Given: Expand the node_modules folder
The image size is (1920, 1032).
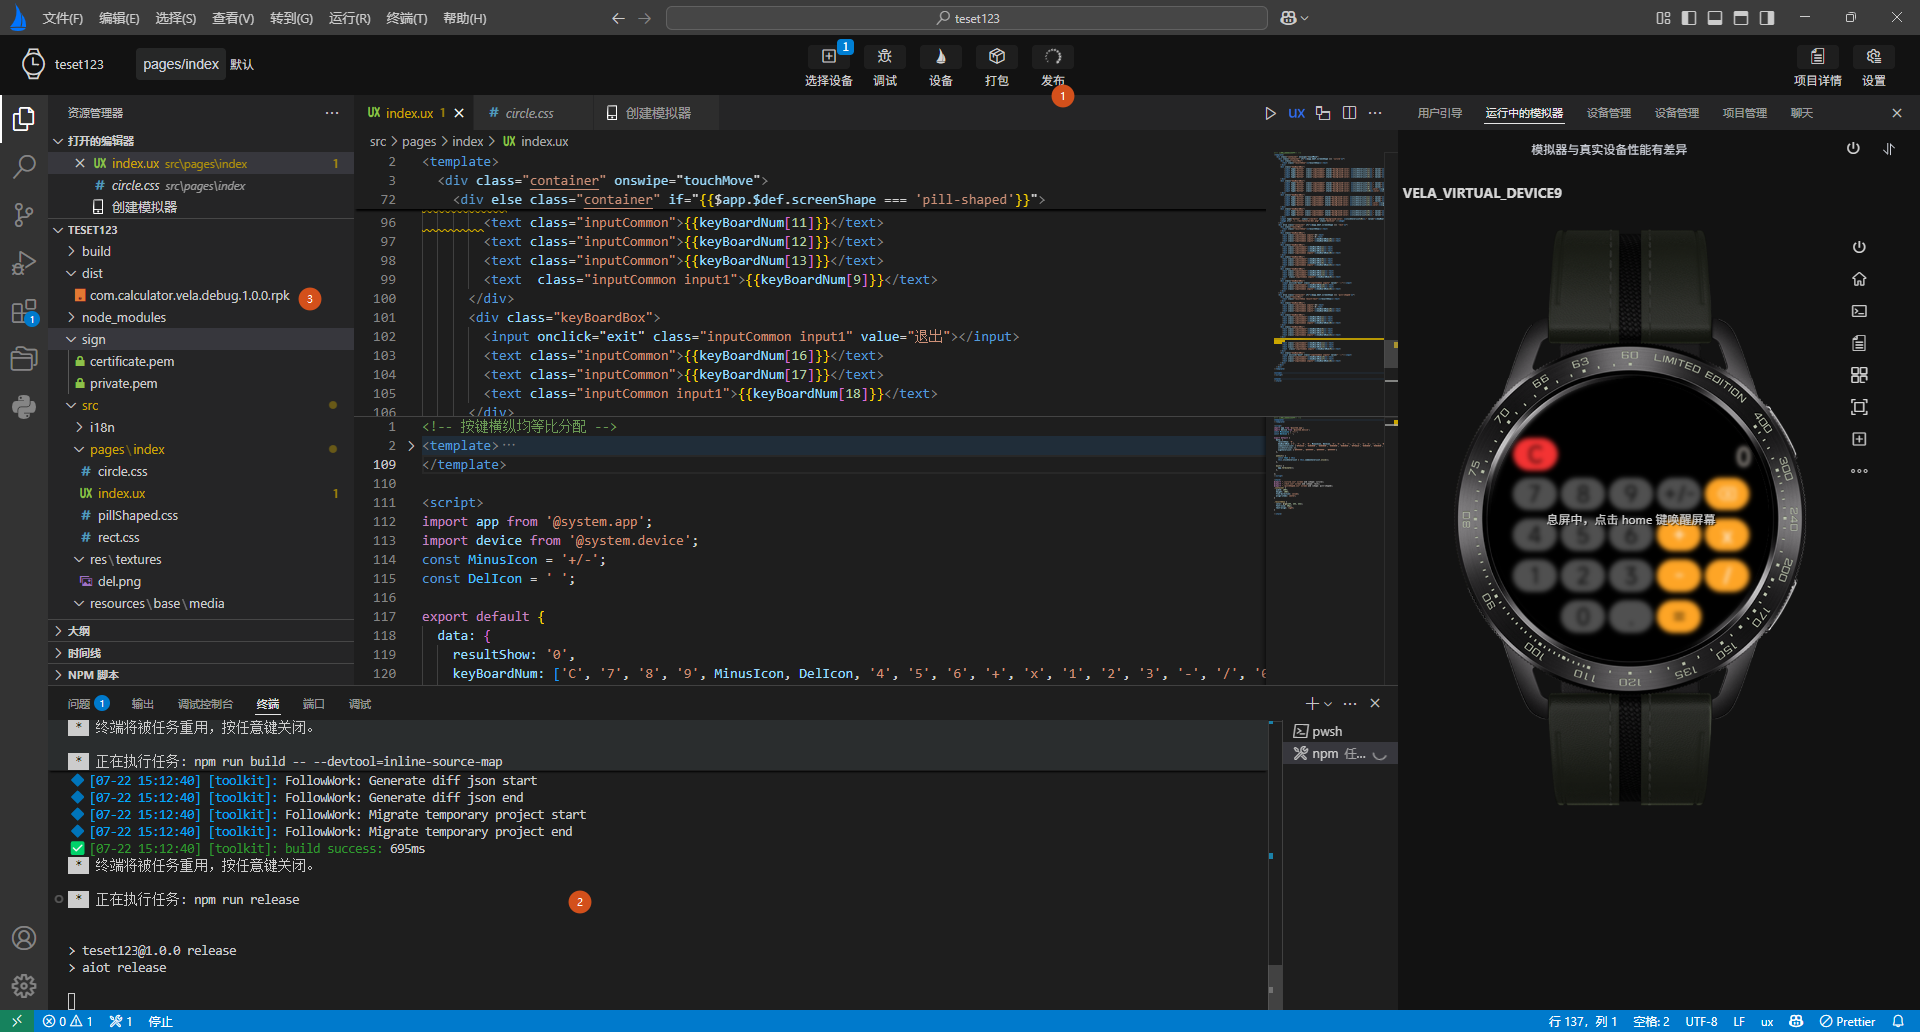Looking at the screenshot, I should pos(123,318).
